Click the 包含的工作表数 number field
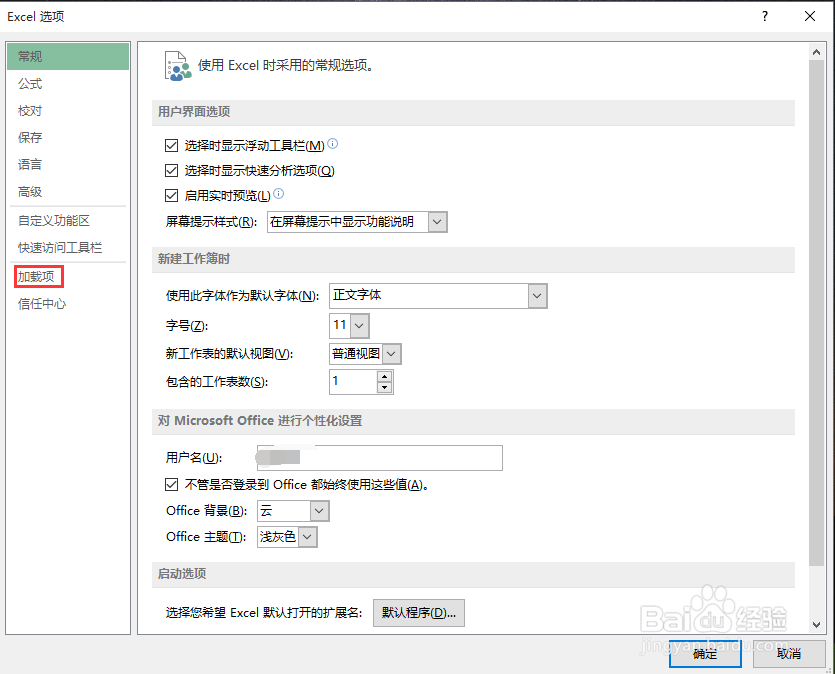 pyautogui.click(x=354, y=382)
